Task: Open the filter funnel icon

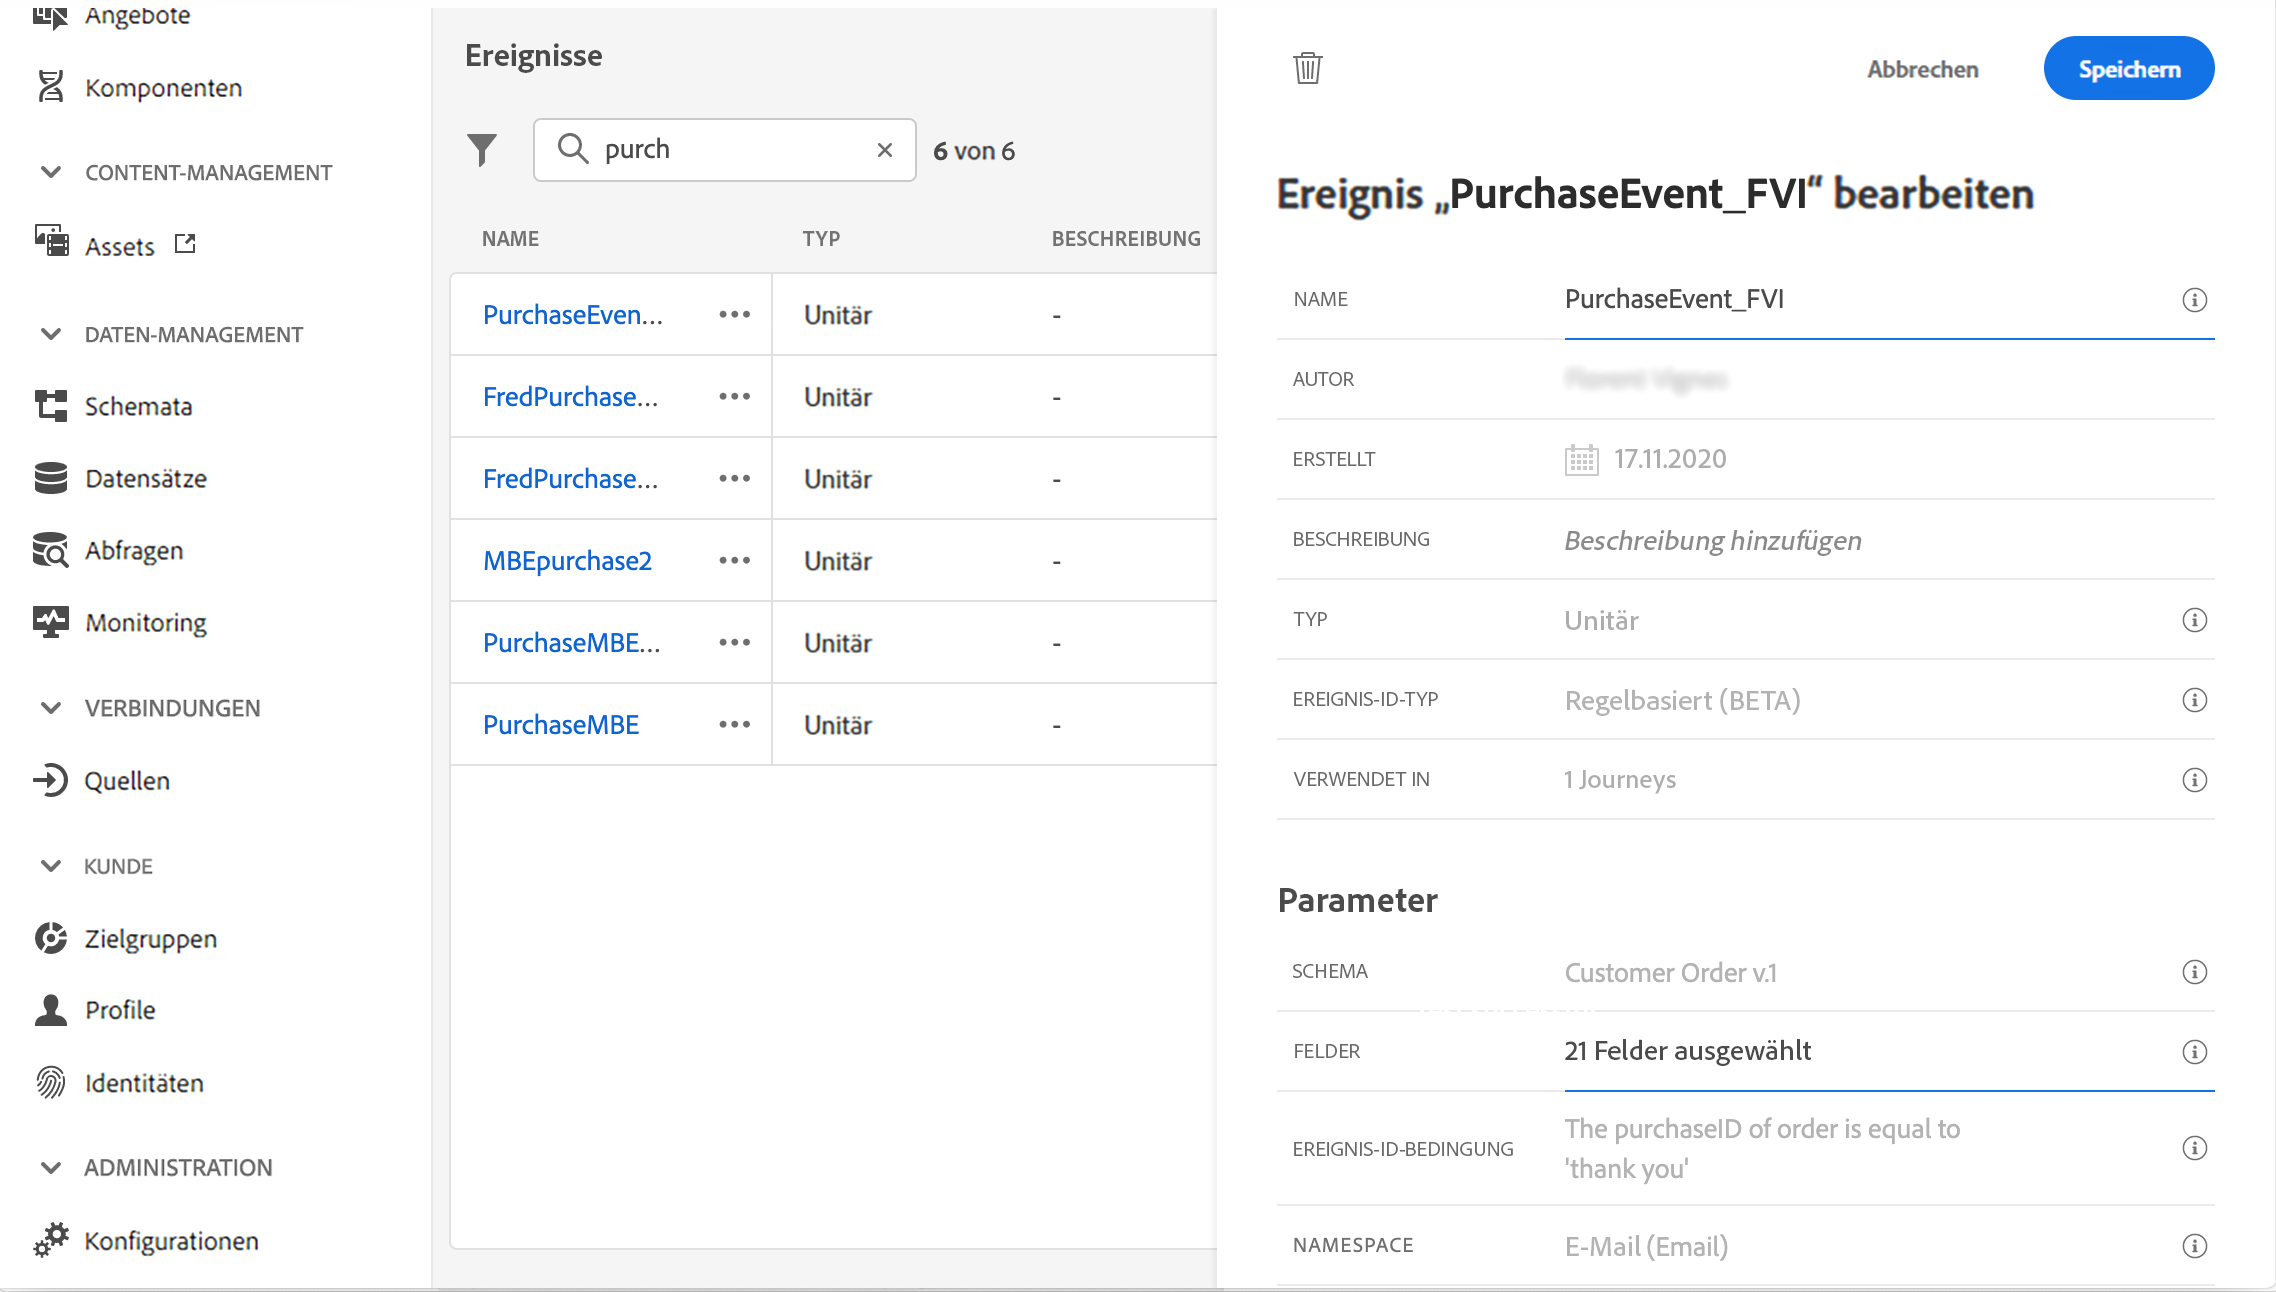Action: pos(481,150)
